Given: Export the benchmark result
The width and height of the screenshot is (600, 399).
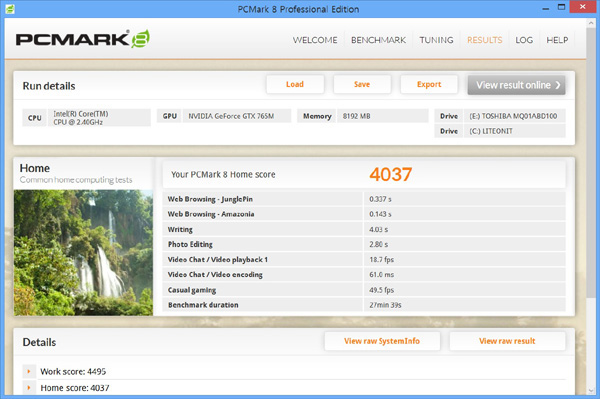Looking at the screenshot, I should pyautogui.click(x=429, y=84).
